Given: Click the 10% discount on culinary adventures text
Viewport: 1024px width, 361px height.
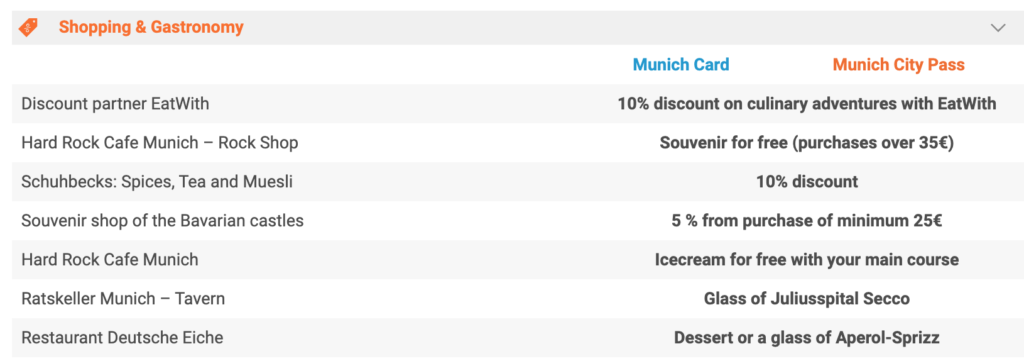Looking at the screenshot, I should click(x=807, y=104).
